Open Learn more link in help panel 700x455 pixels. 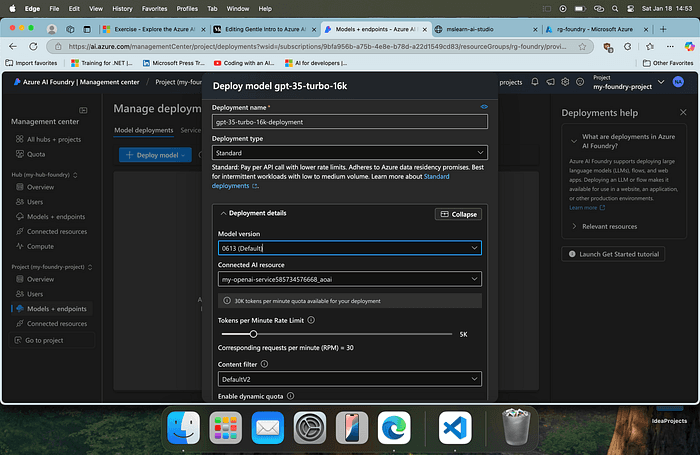point(587,208)
